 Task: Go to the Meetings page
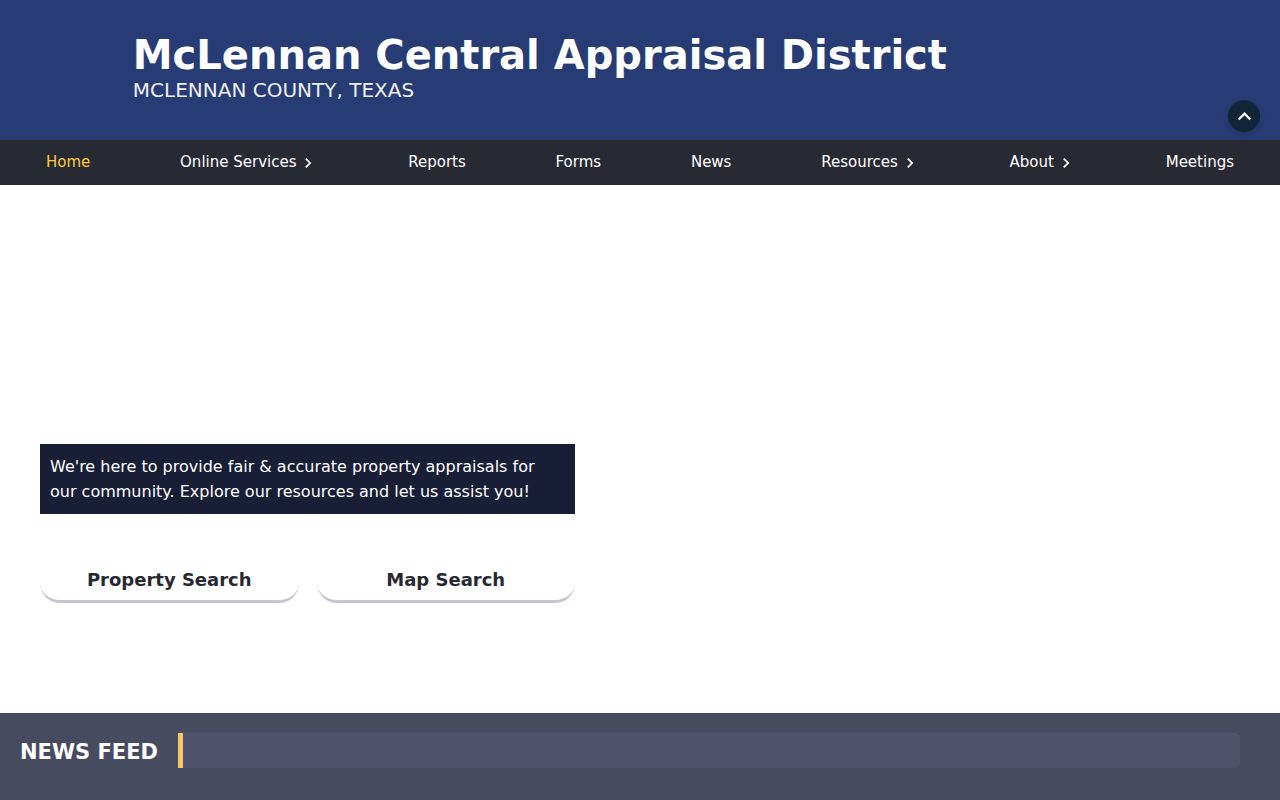[1200, 162]
